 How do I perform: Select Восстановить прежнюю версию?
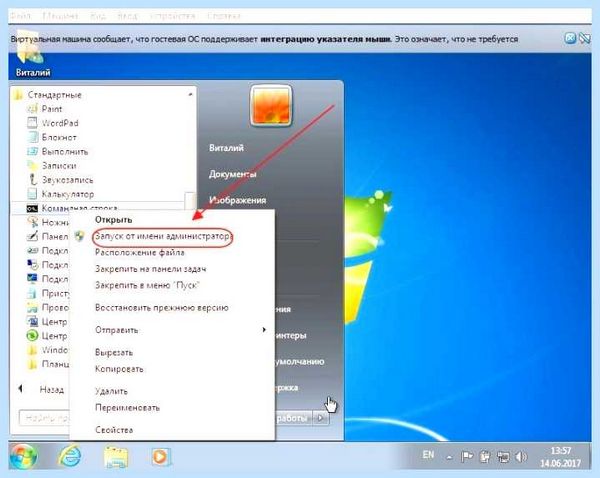[x=161, y=308]
